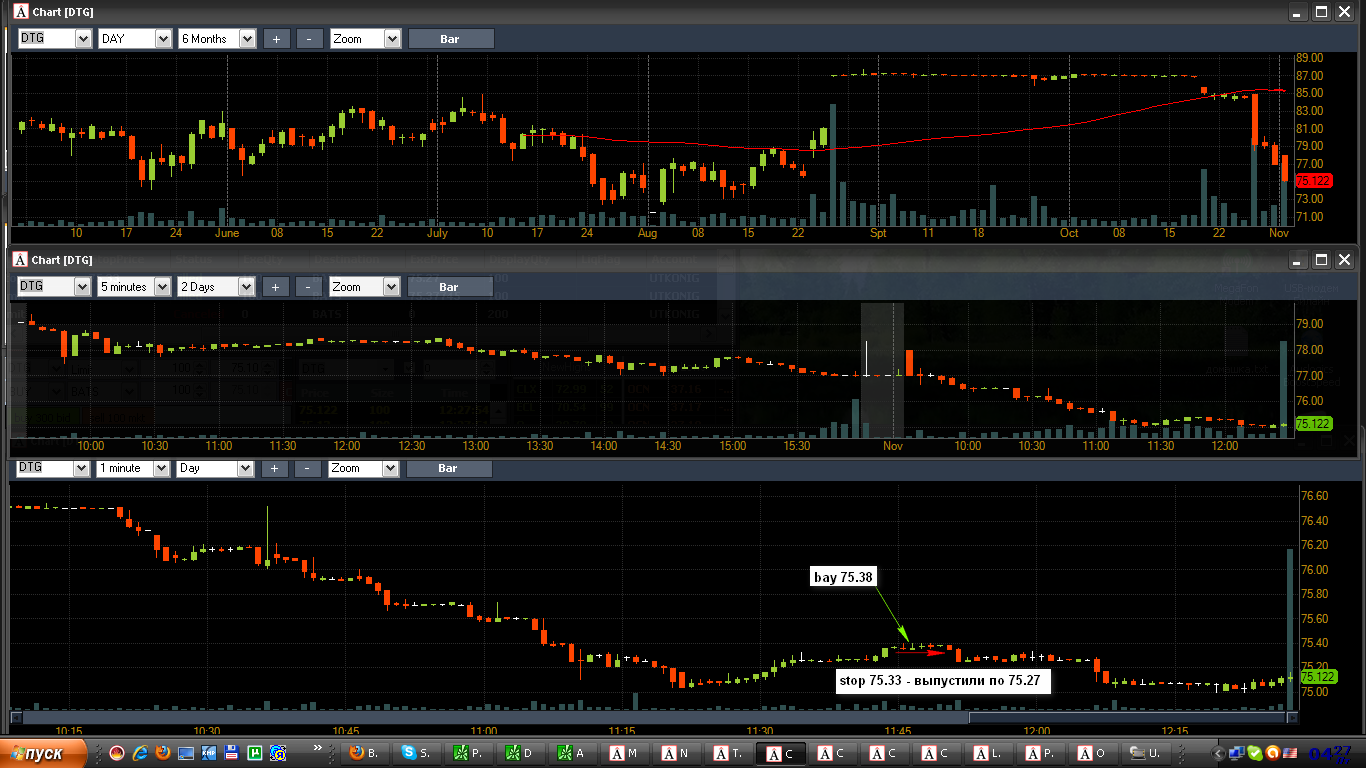Click the floppy disk quick launch icon
1366x768 pixels.
(x=232, y=753)
